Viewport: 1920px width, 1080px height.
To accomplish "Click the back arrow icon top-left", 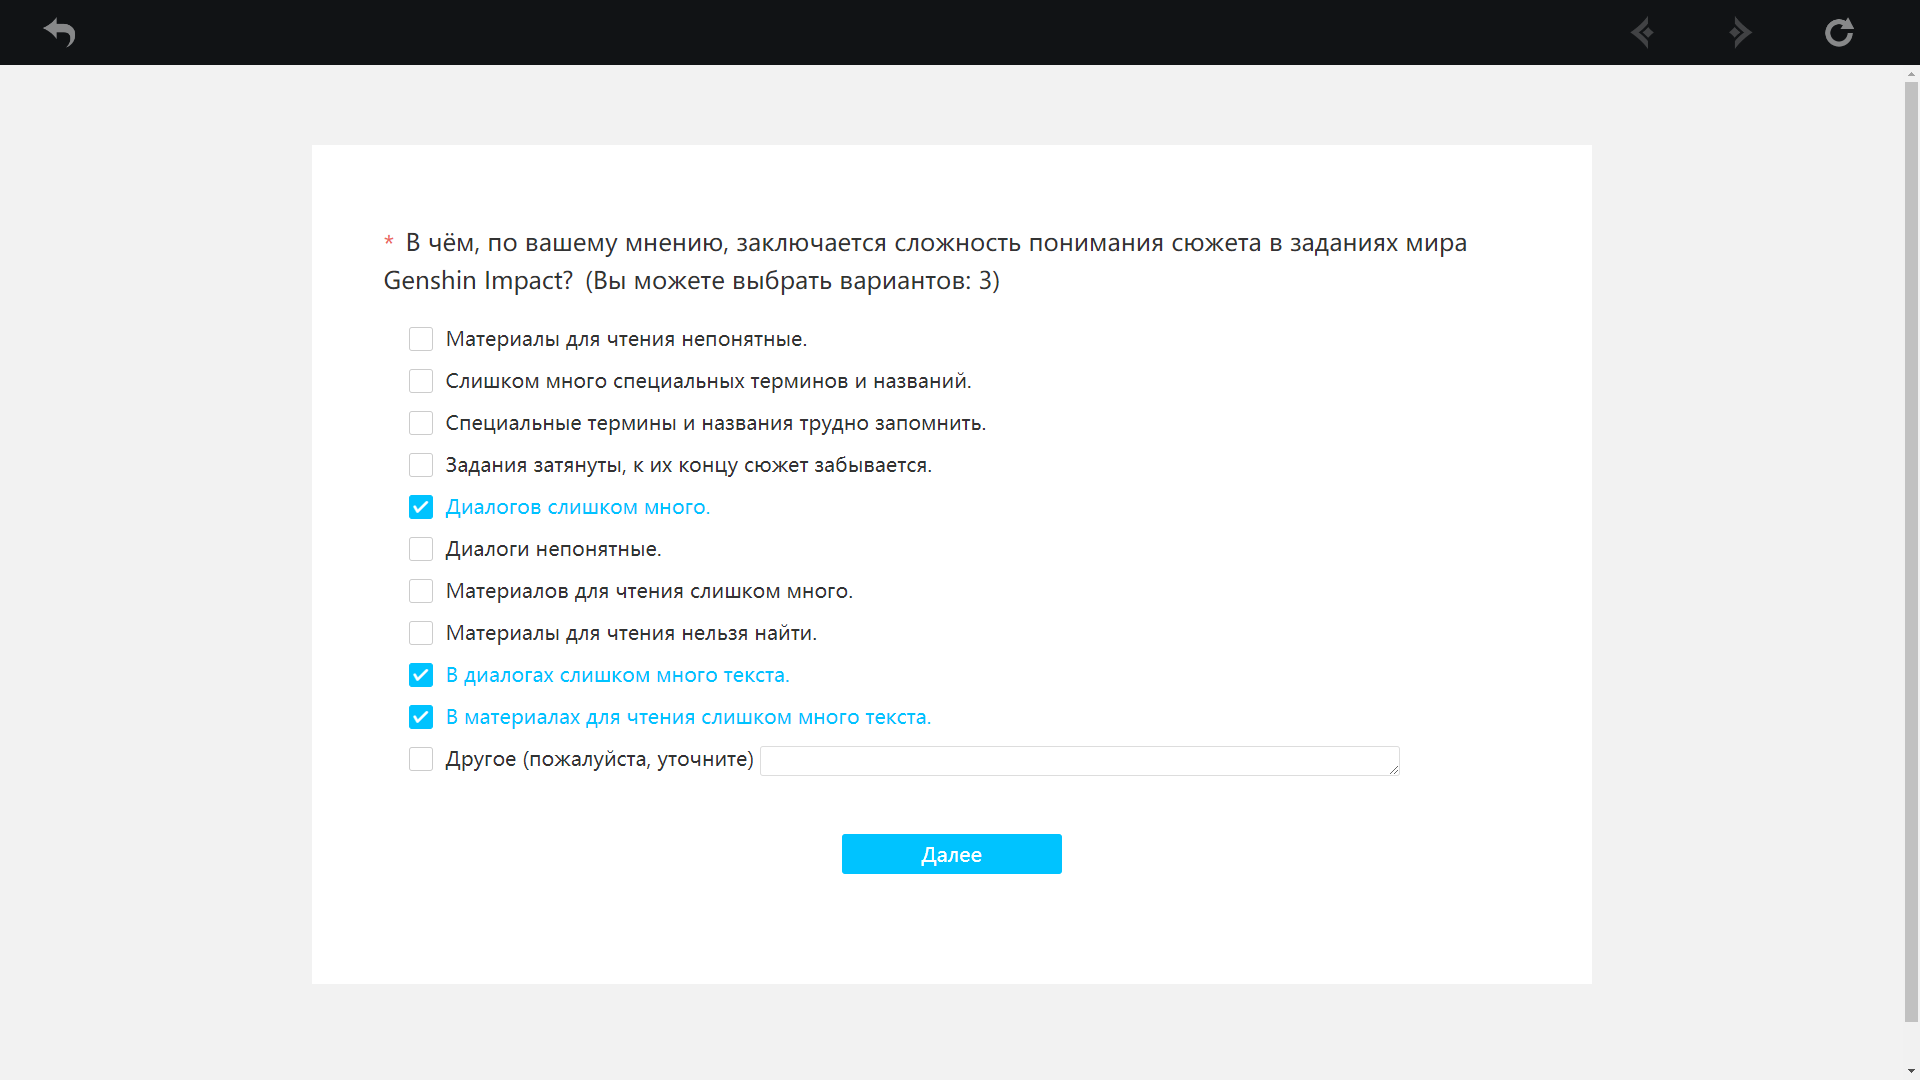I will click(x=60, y=32).
